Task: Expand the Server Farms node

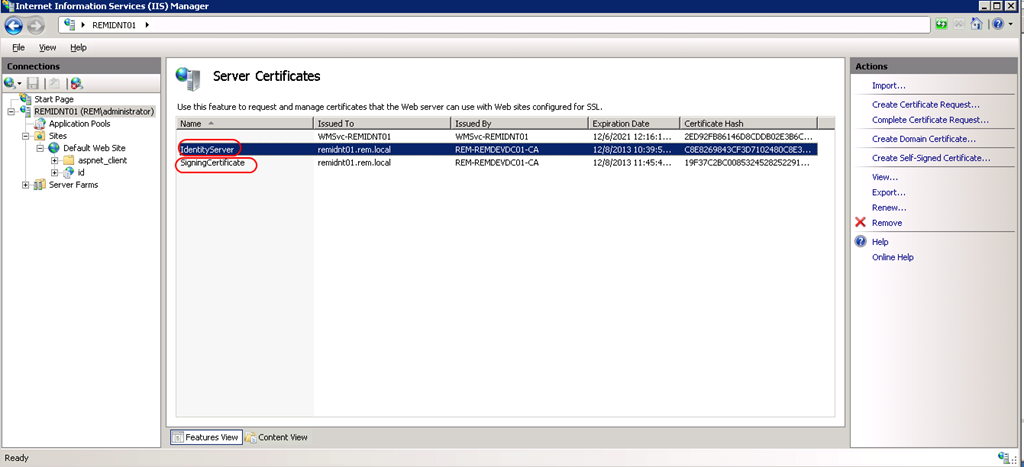Action: tap(27, 185)
